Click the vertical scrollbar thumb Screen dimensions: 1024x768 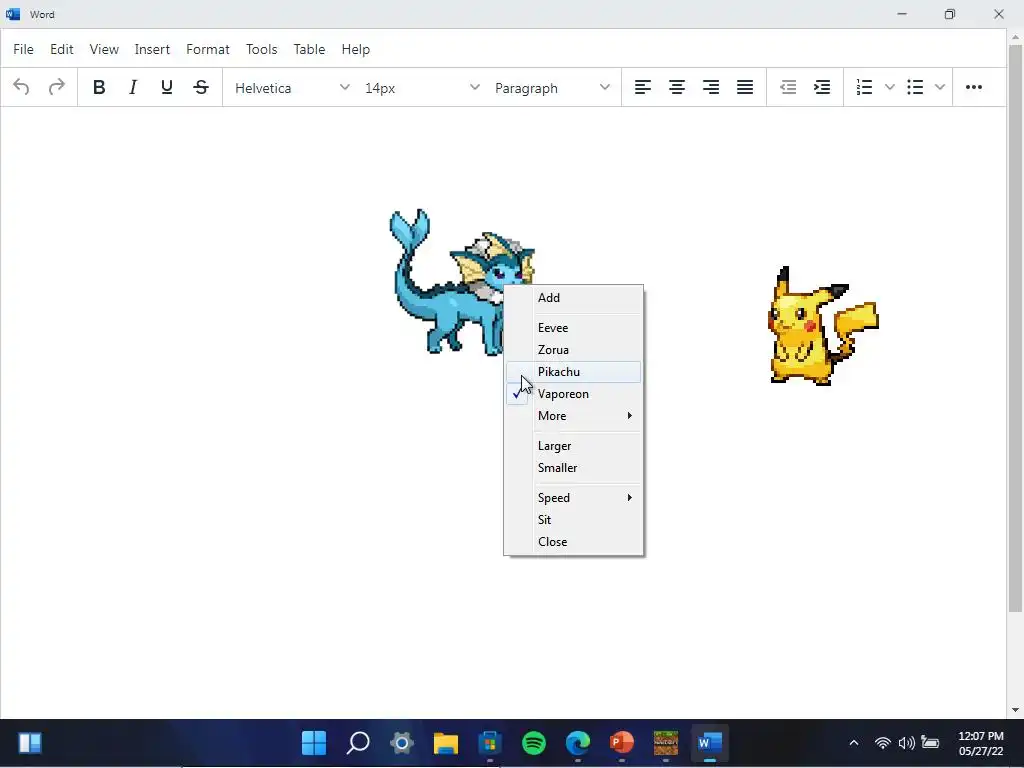(1015, 327)
